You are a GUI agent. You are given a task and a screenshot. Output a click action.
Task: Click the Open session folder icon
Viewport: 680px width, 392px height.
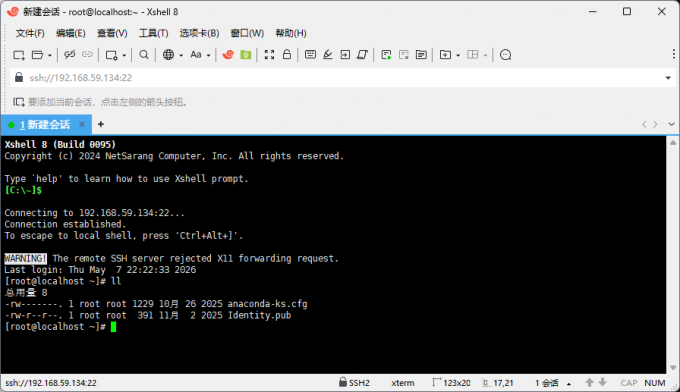(x=38, y=55)
